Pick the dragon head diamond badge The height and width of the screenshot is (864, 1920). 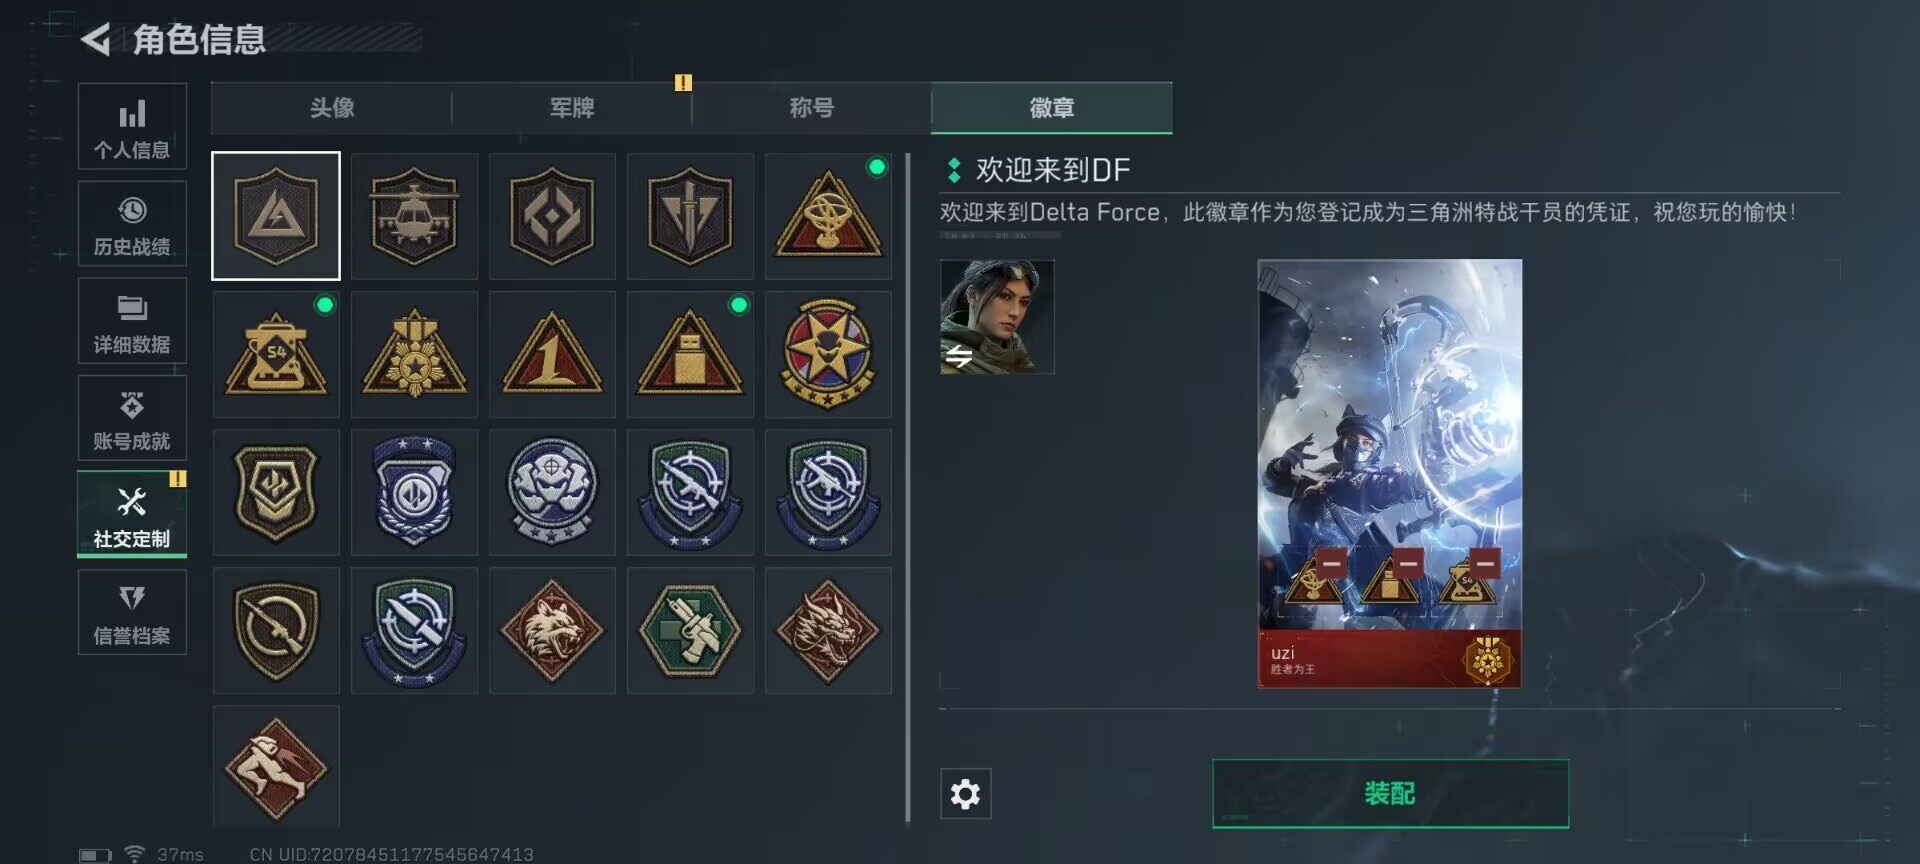coord(828,630)
